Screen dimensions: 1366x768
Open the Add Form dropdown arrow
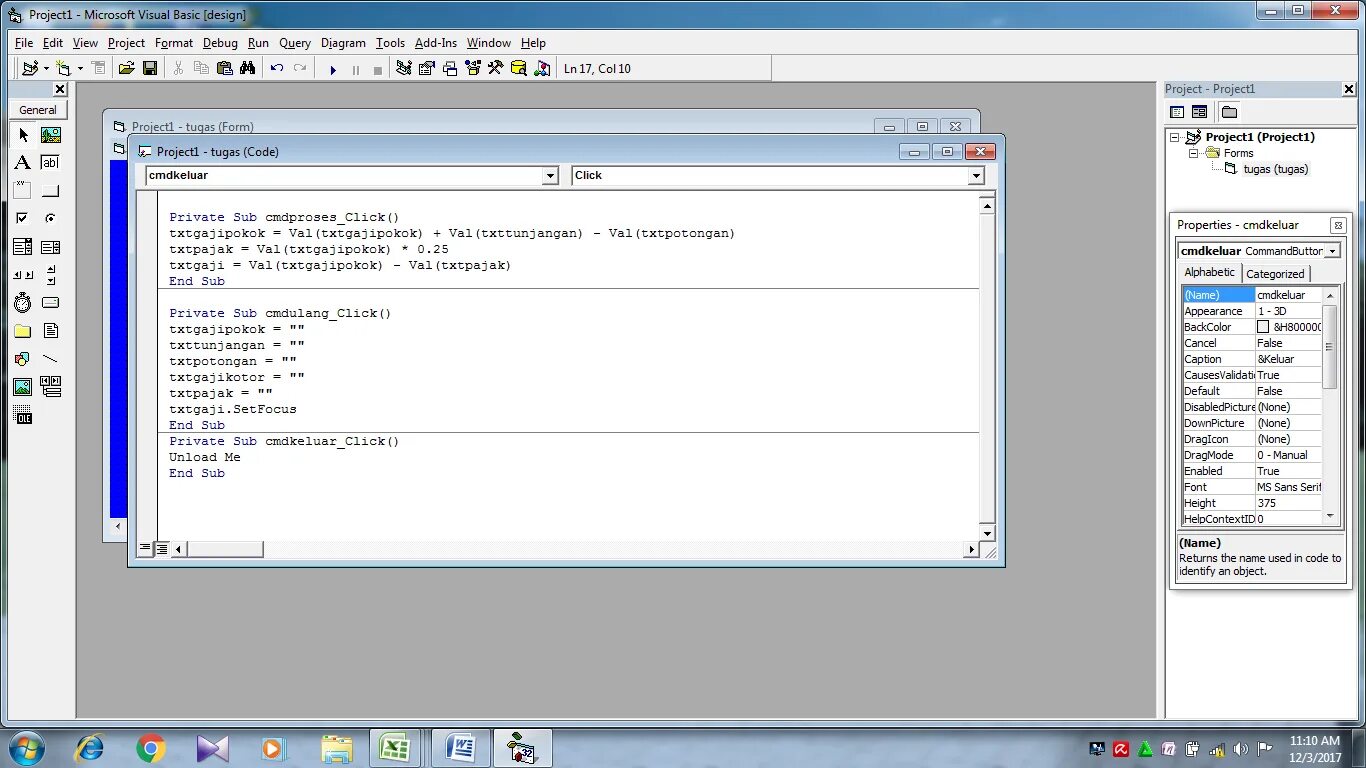coord(80,69)
